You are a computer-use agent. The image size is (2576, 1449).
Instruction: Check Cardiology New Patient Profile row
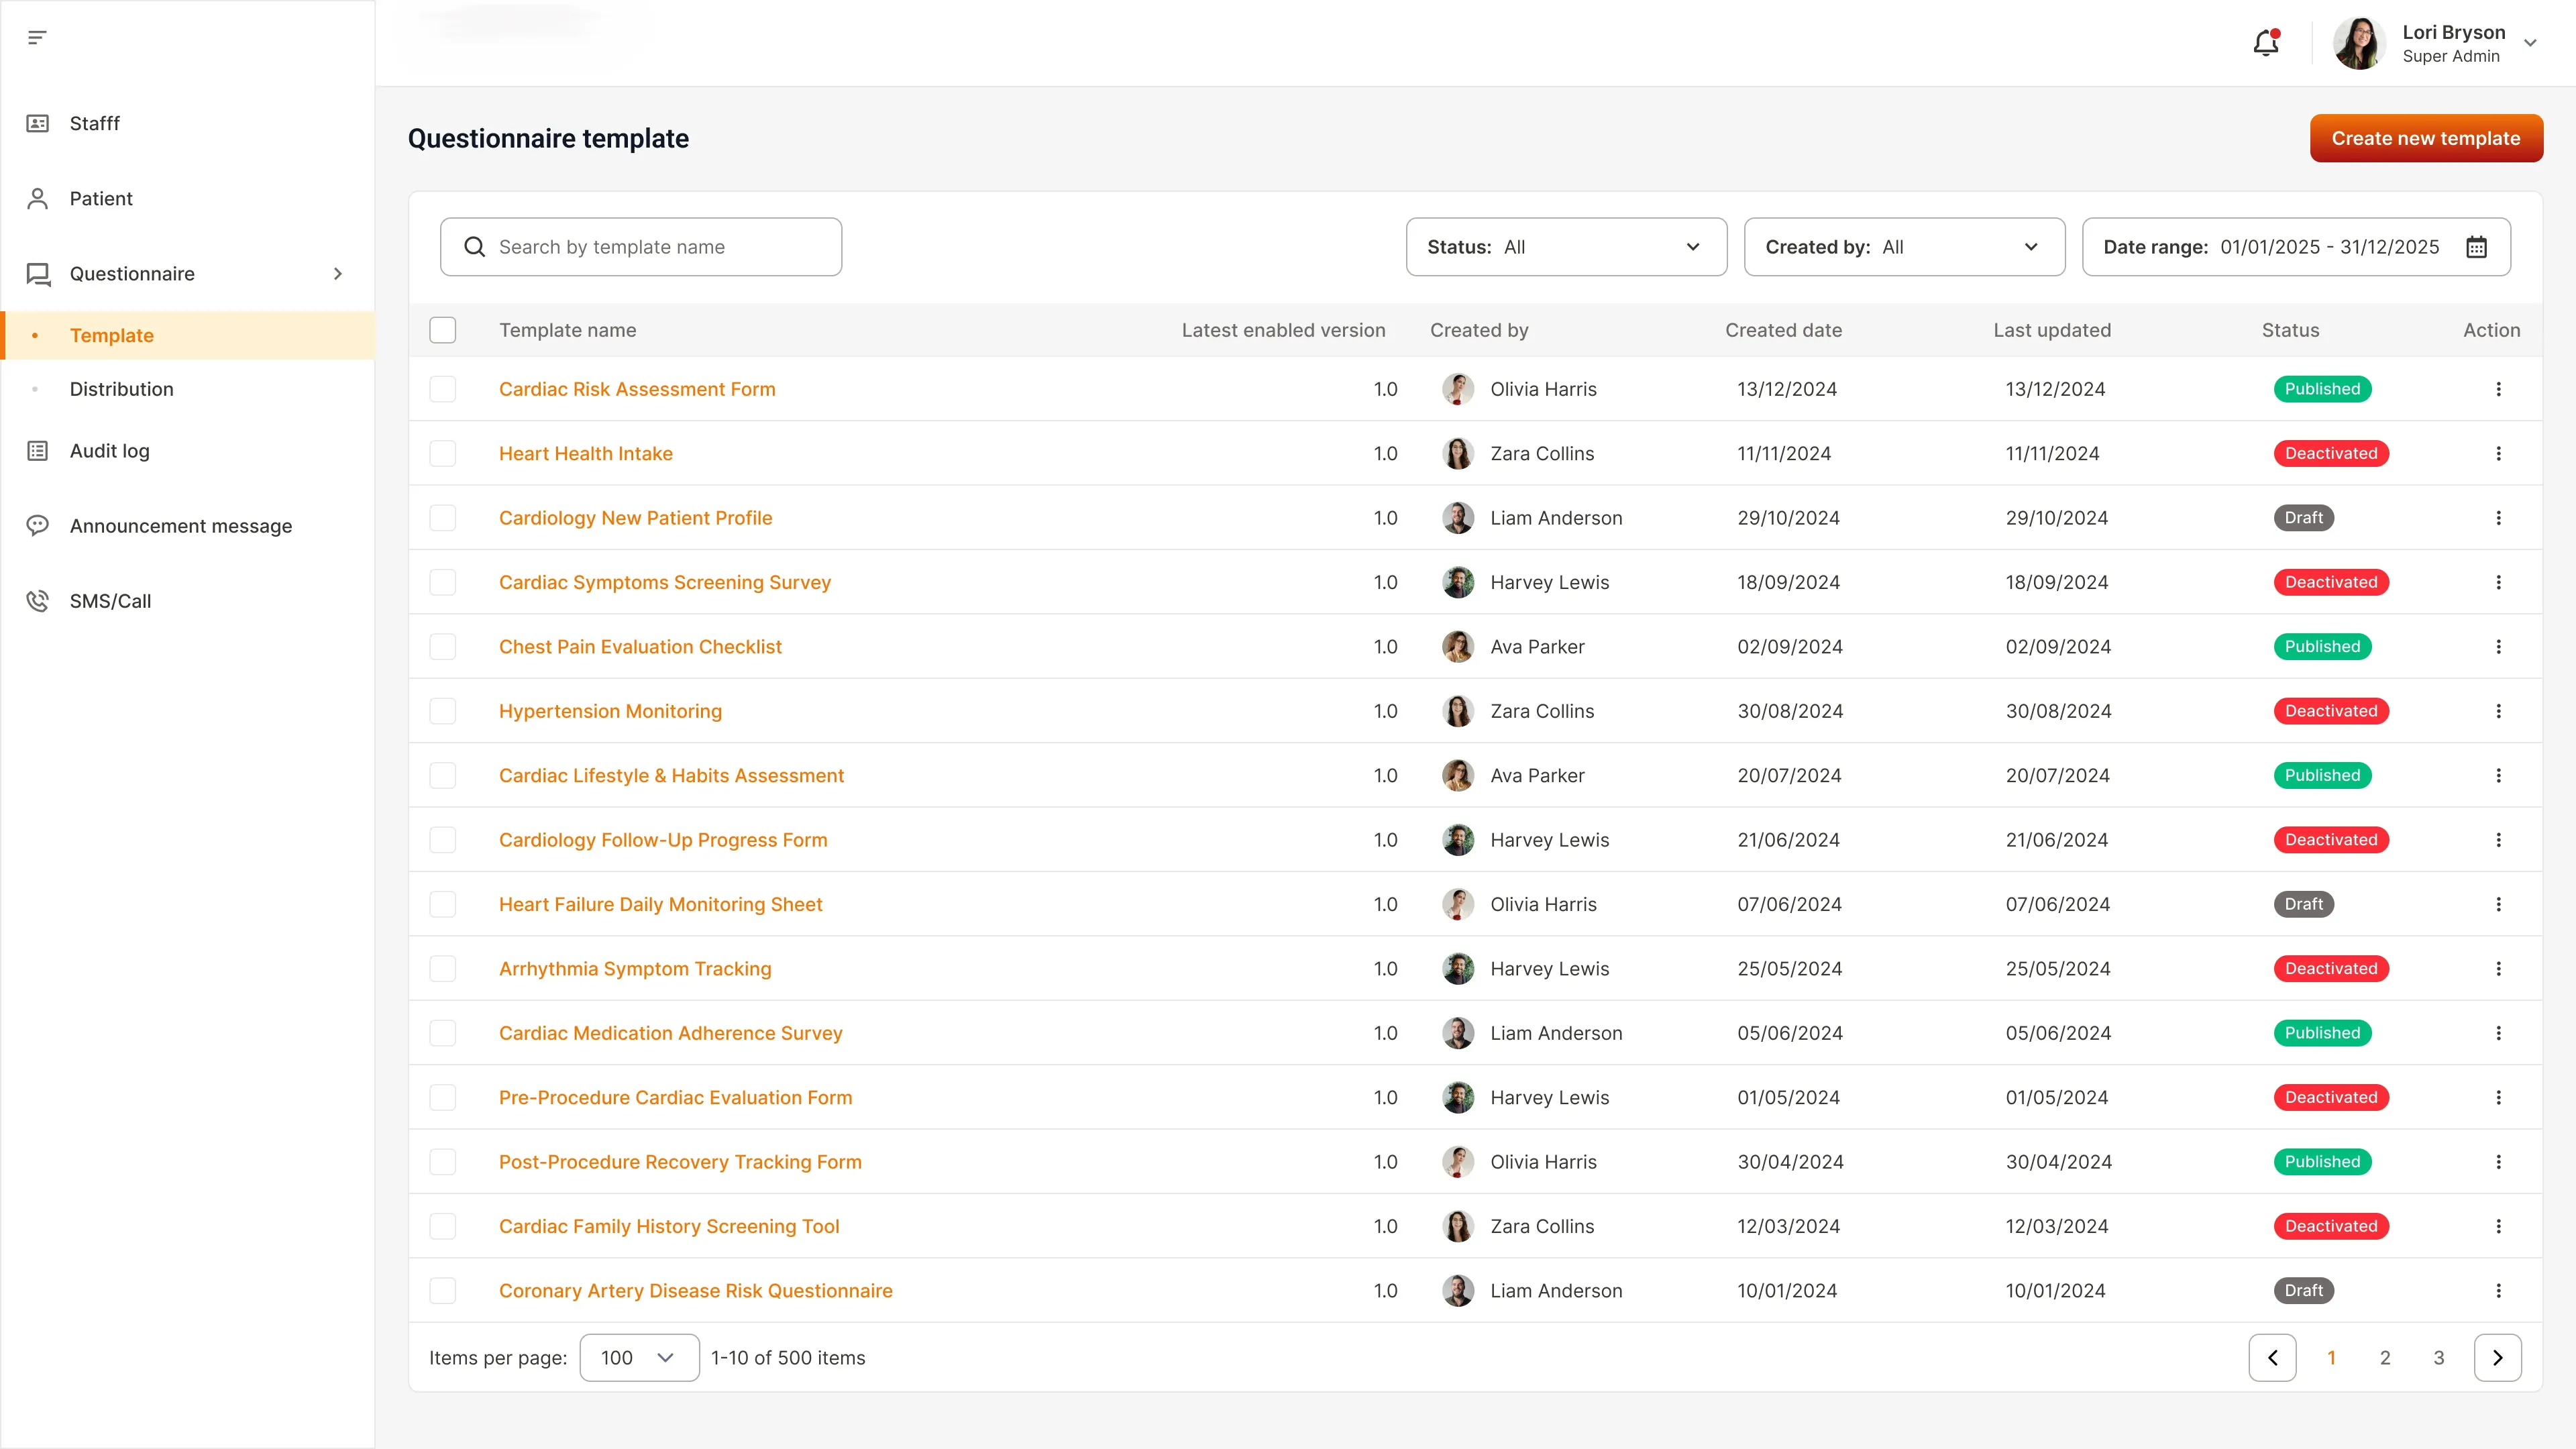(443, 518)
